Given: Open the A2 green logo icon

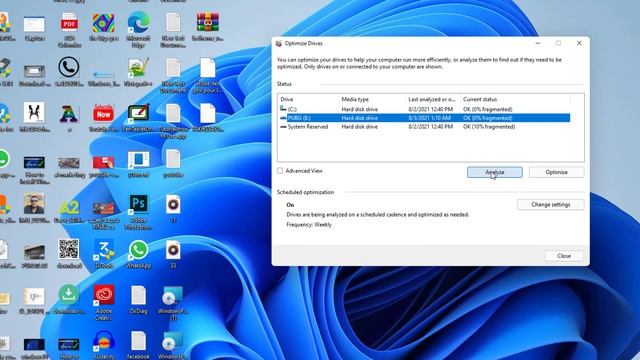Looking at the screenshot, I should 69,207.
